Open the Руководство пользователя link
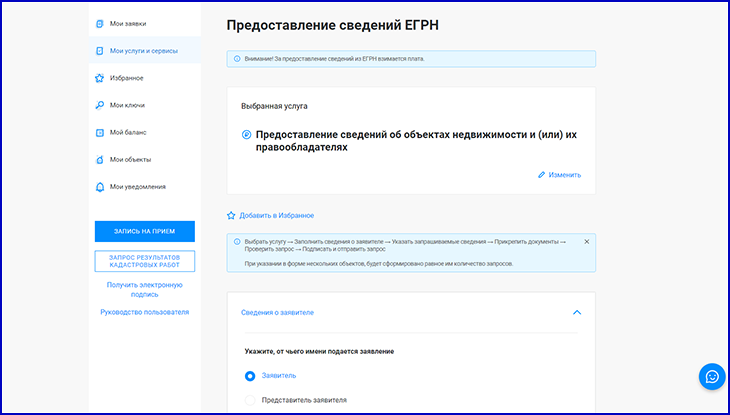Image resolution: width=730 pixels, height=415 pixels. (x=144, y=312)
